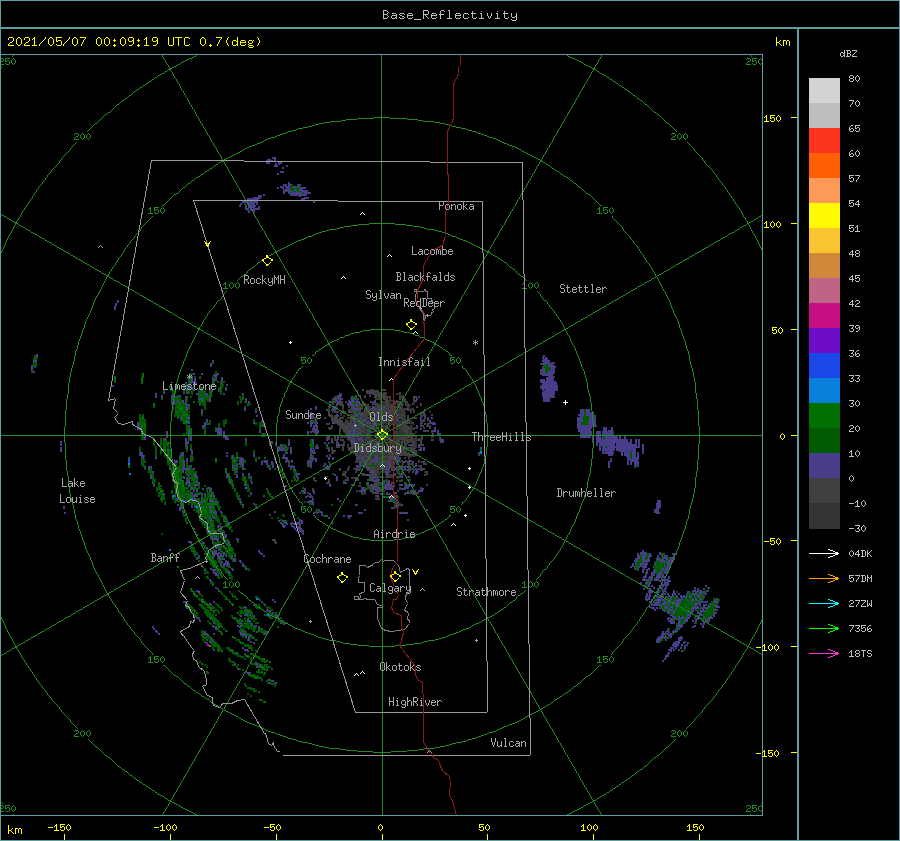
Task: Click the Strathmore town label
Action: (486, 592)
